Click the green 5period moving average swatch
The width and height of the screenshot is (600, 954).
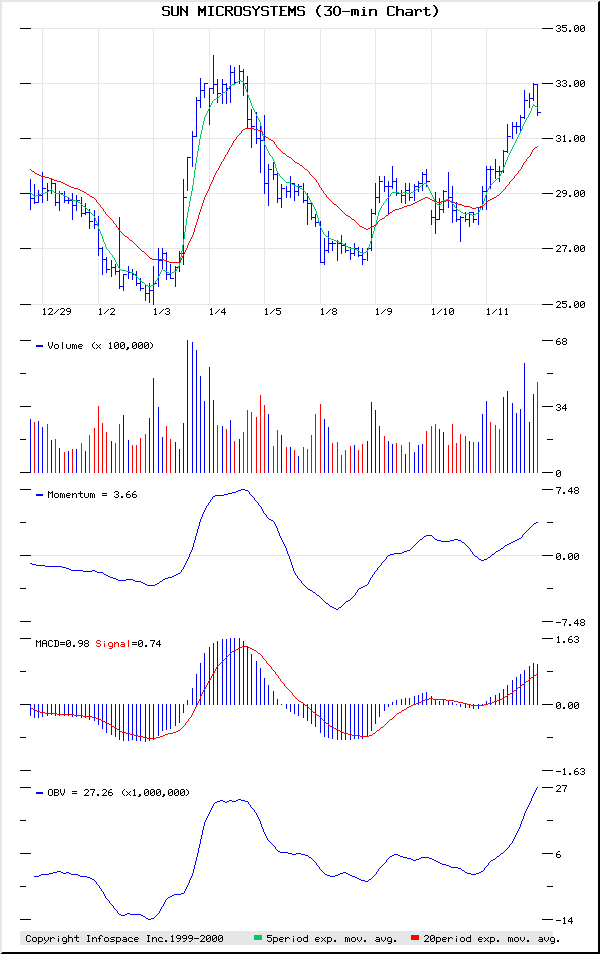[258, 938]
